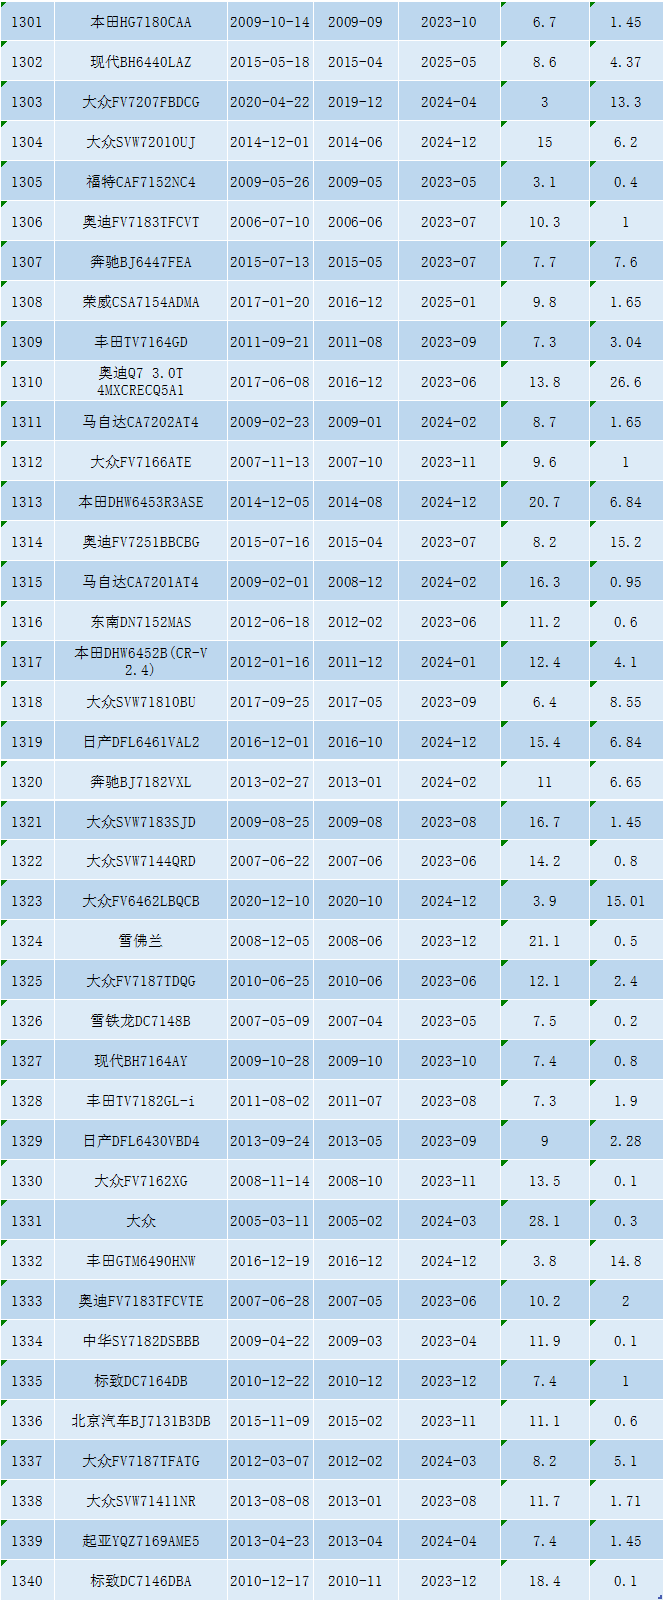Click the 标致DC7164DB cell
Image resolution: width=664 pixels, height=1601 pixels.
141,1381
